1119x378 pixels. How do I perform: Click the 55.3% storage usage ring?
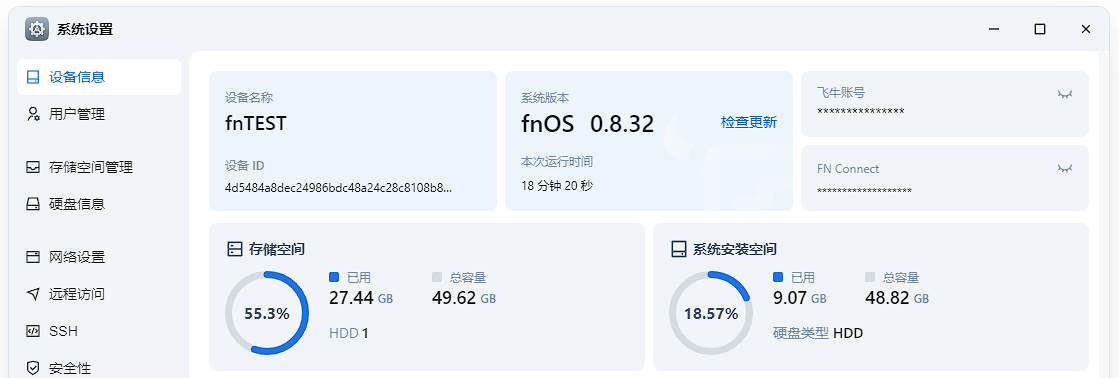click(267, 313)
